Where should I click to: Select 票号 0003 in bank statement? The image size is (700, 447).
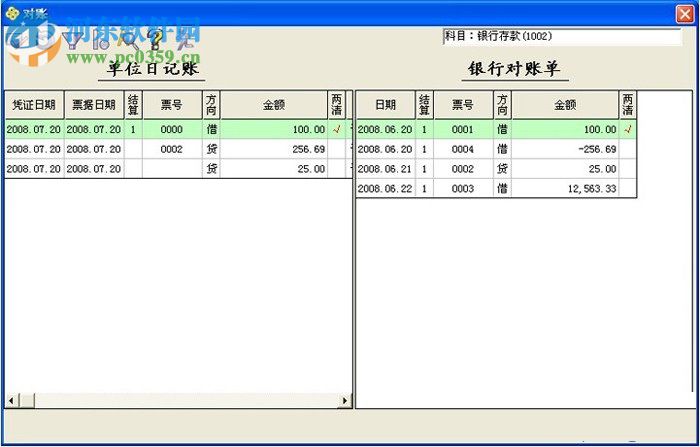pyautogui.click(x=463, y=188)
